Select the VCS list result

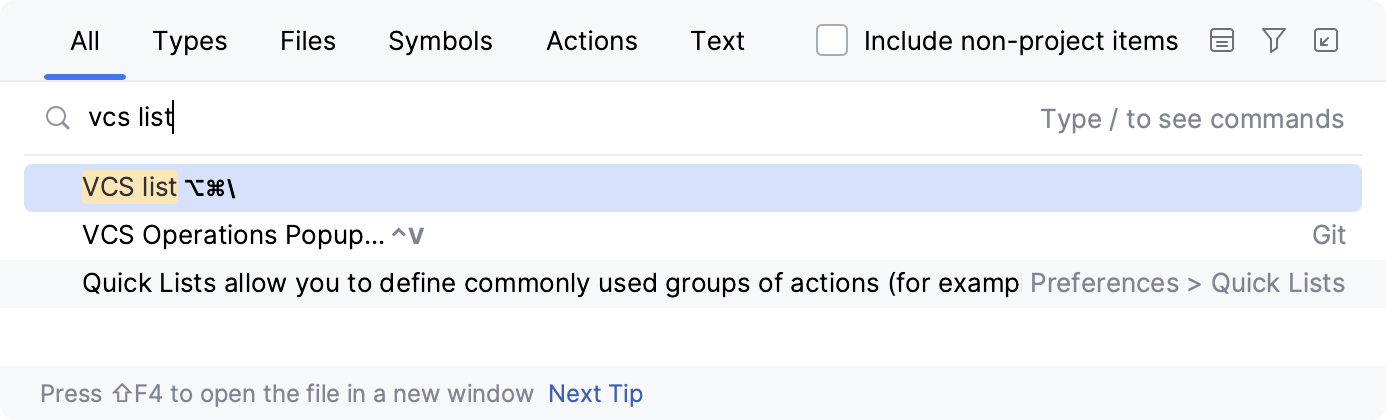point(130,187)
